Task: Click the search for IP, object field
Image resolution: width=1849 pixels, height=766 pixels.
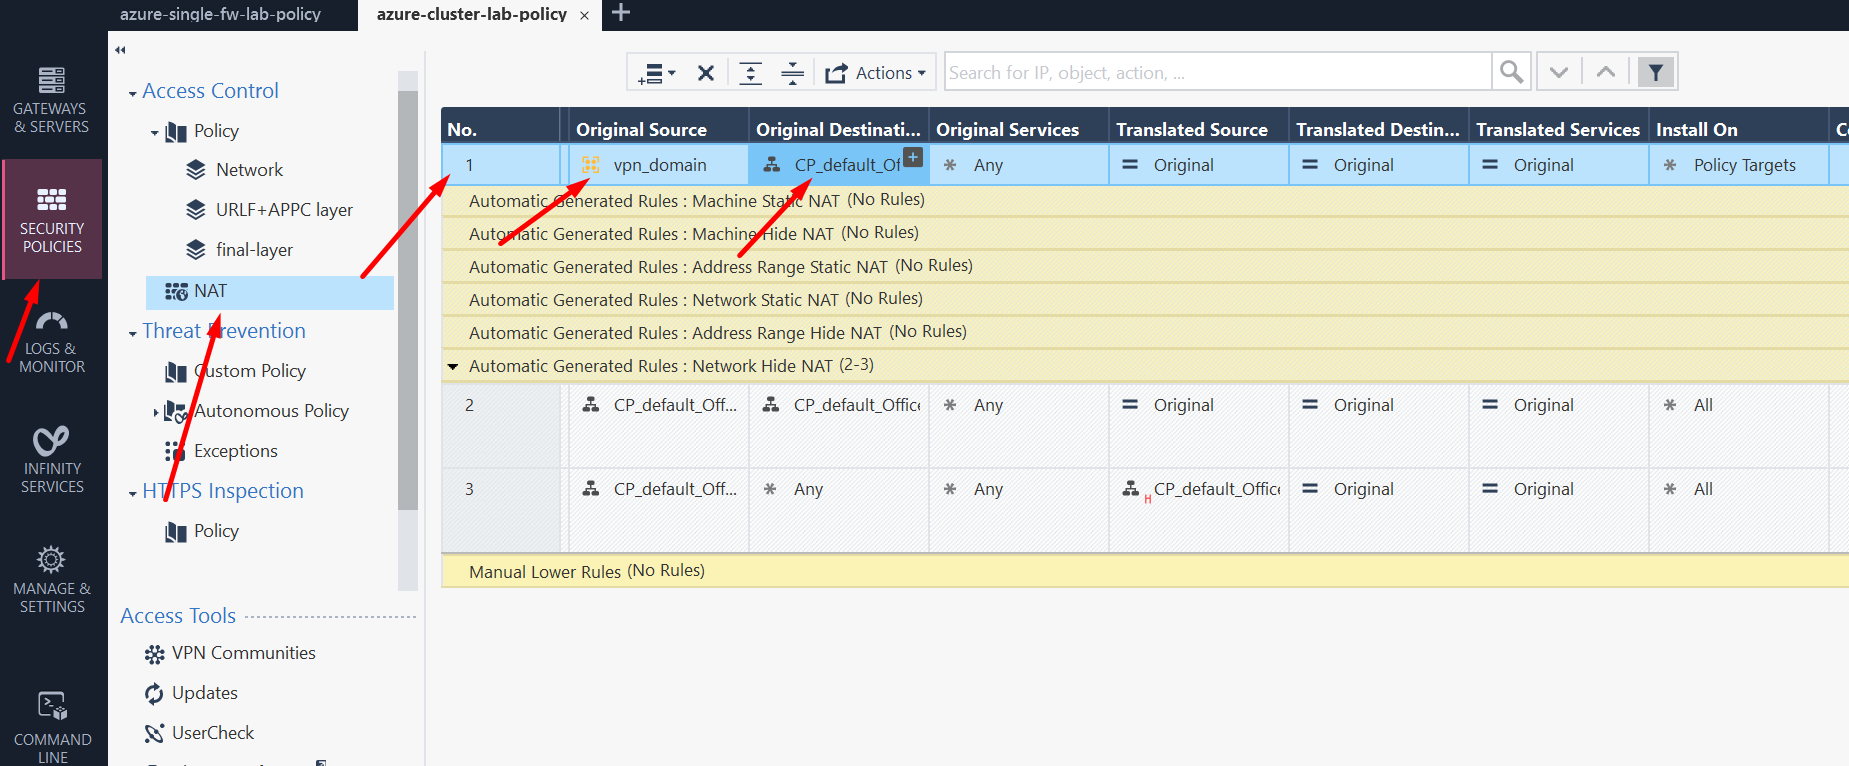Action: click(1217, 72)
